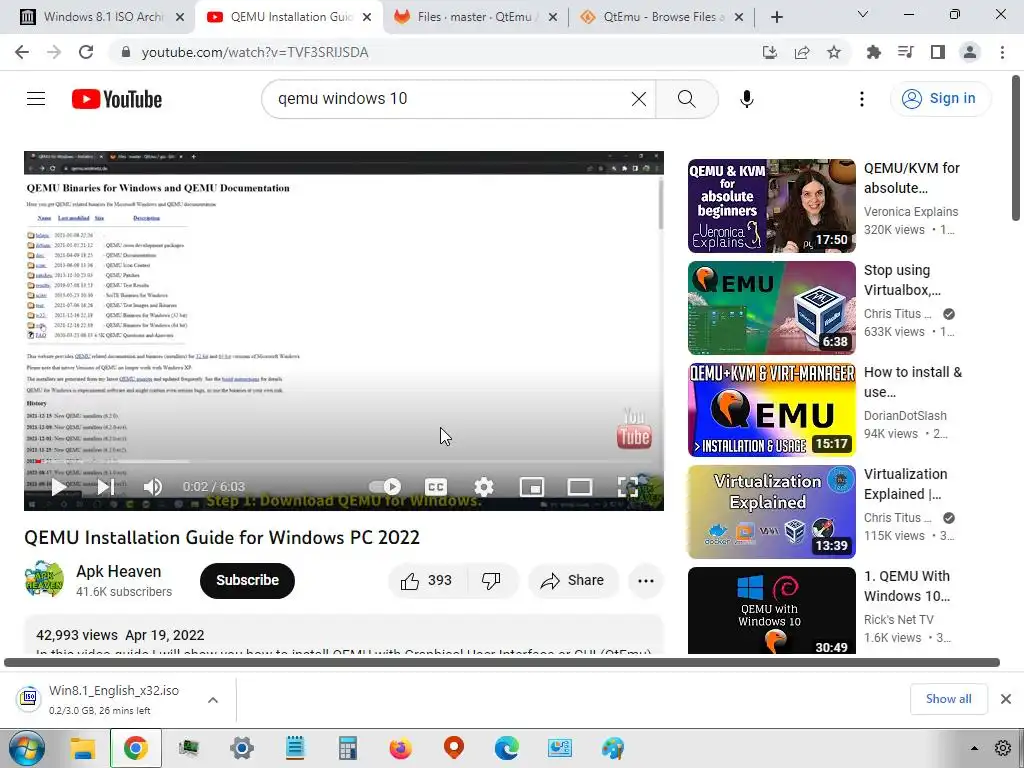Open Stop using Virtualbox video thumbnail
1024x768 pixels.
pos(771,308)
